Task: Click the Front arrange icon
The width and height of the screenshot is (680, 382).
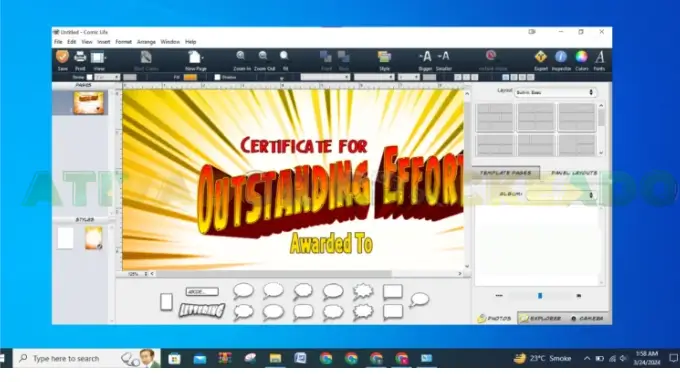Action: click(326, 57)
